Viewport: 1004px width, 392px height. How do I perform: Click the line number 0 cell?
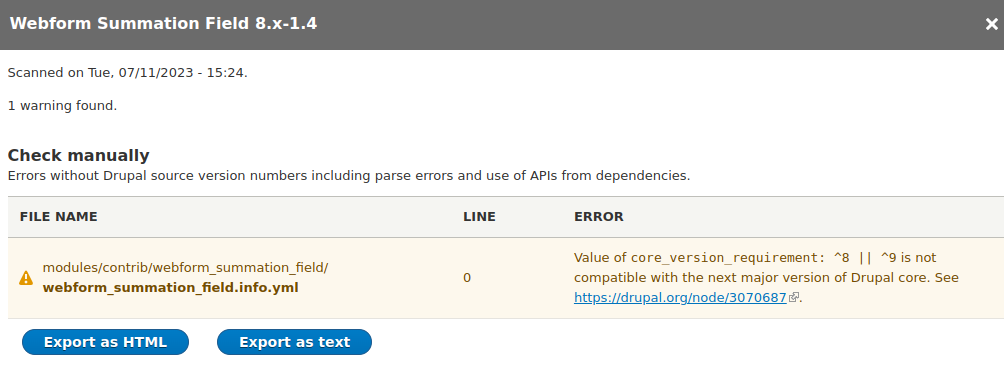[467, 278]
